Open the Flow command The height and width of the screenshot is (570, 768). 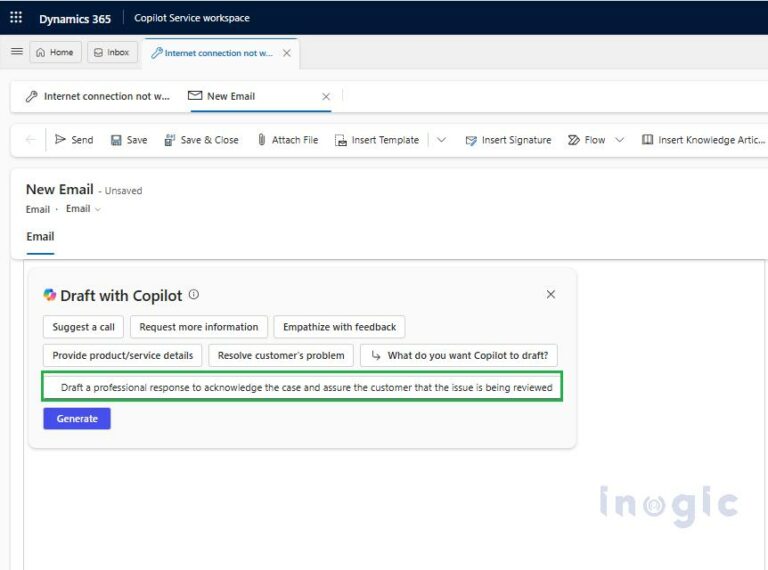pyautogui.click(x=586, y=140)
